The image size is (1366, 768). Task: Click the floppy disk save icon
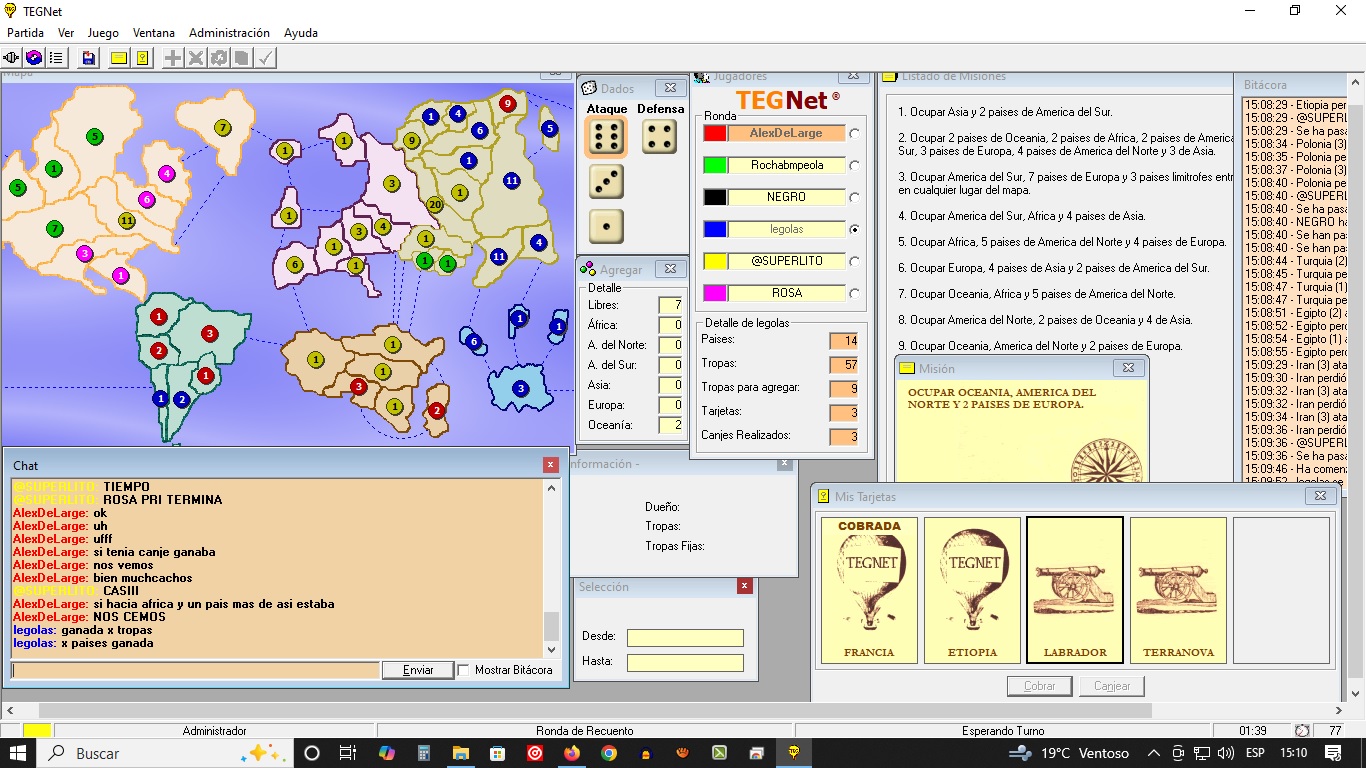tap(89, 58)
